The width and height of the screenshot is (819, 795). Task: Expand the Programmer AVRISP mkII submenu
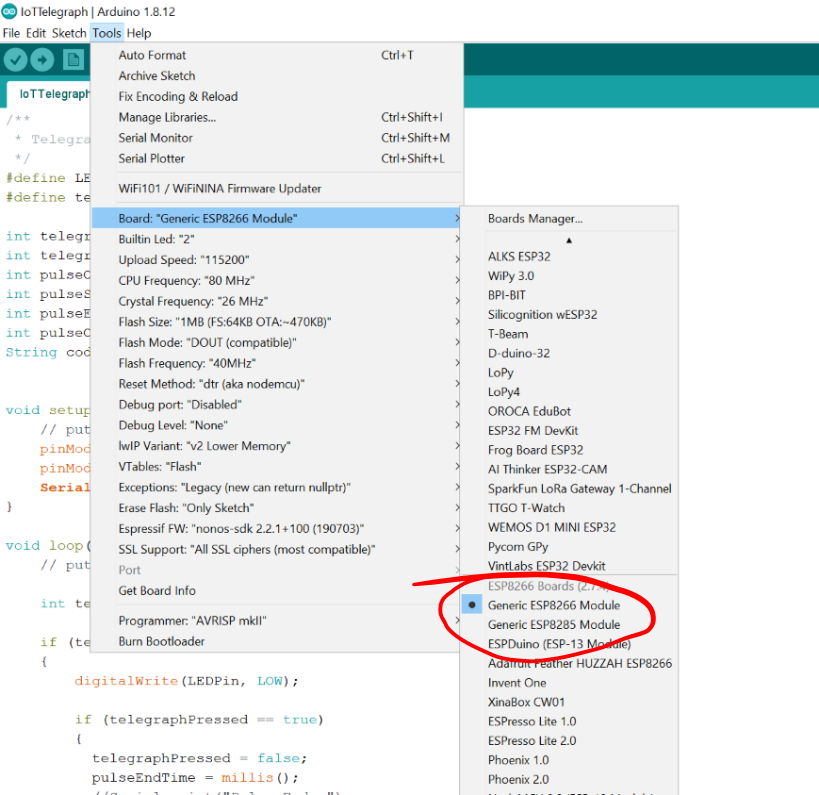pyautogui.click(x=277, y=621)
